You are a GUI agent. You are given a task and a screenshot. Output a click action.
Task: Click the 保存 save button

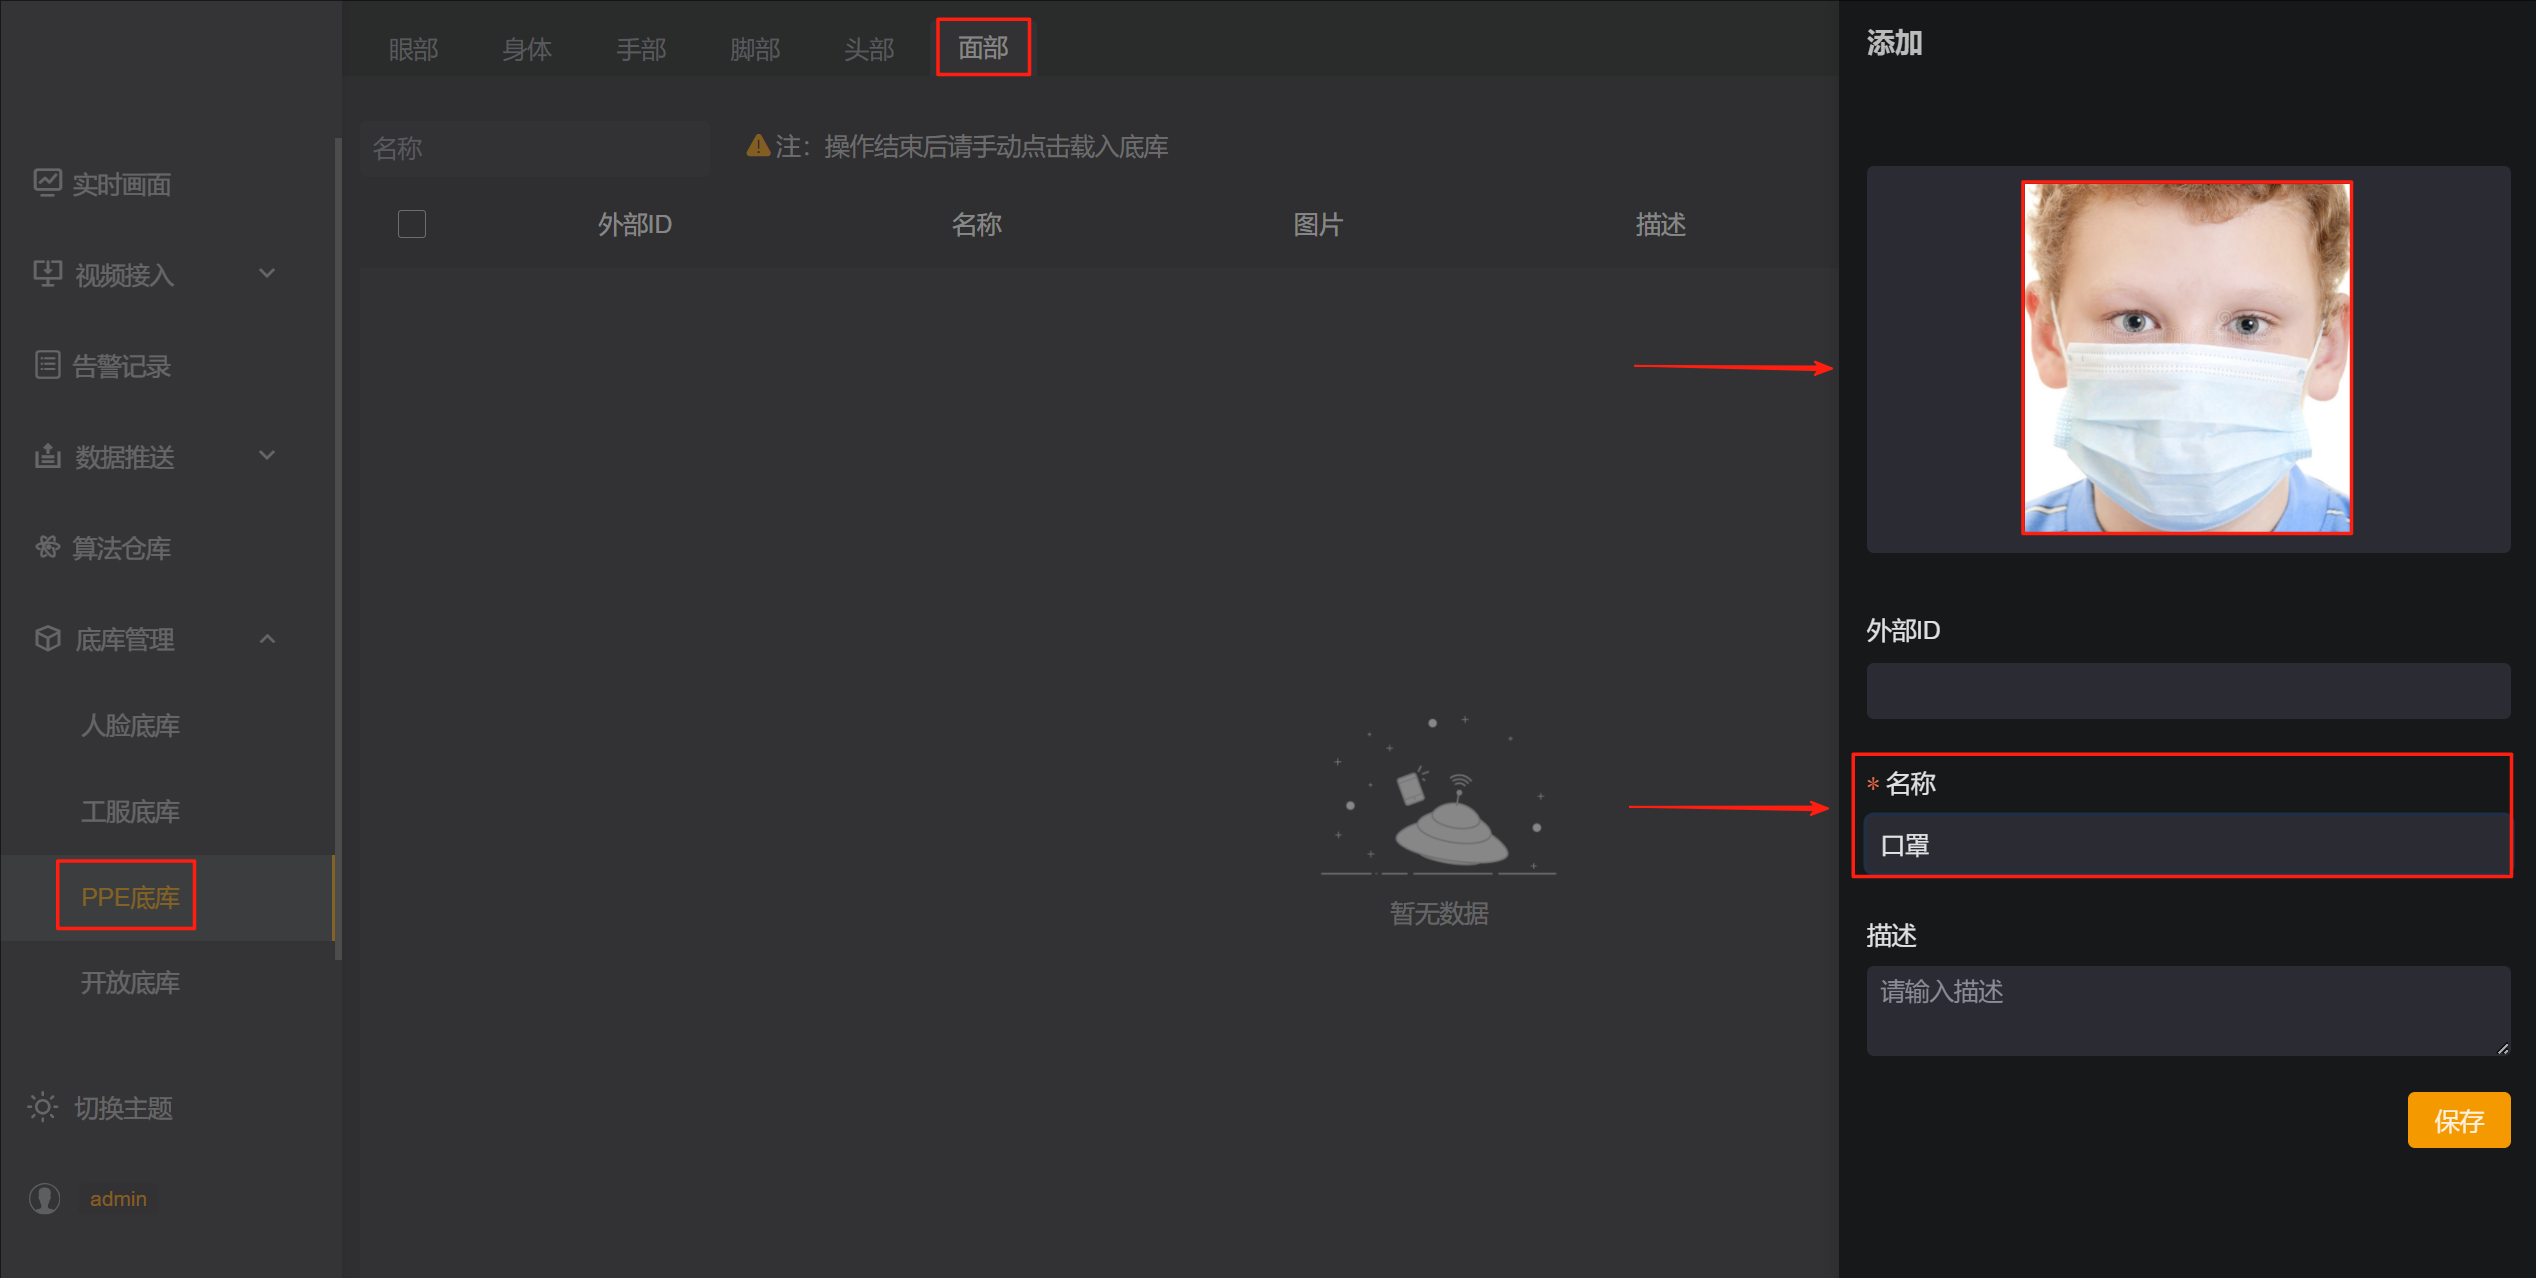tap(2459, 1120)
